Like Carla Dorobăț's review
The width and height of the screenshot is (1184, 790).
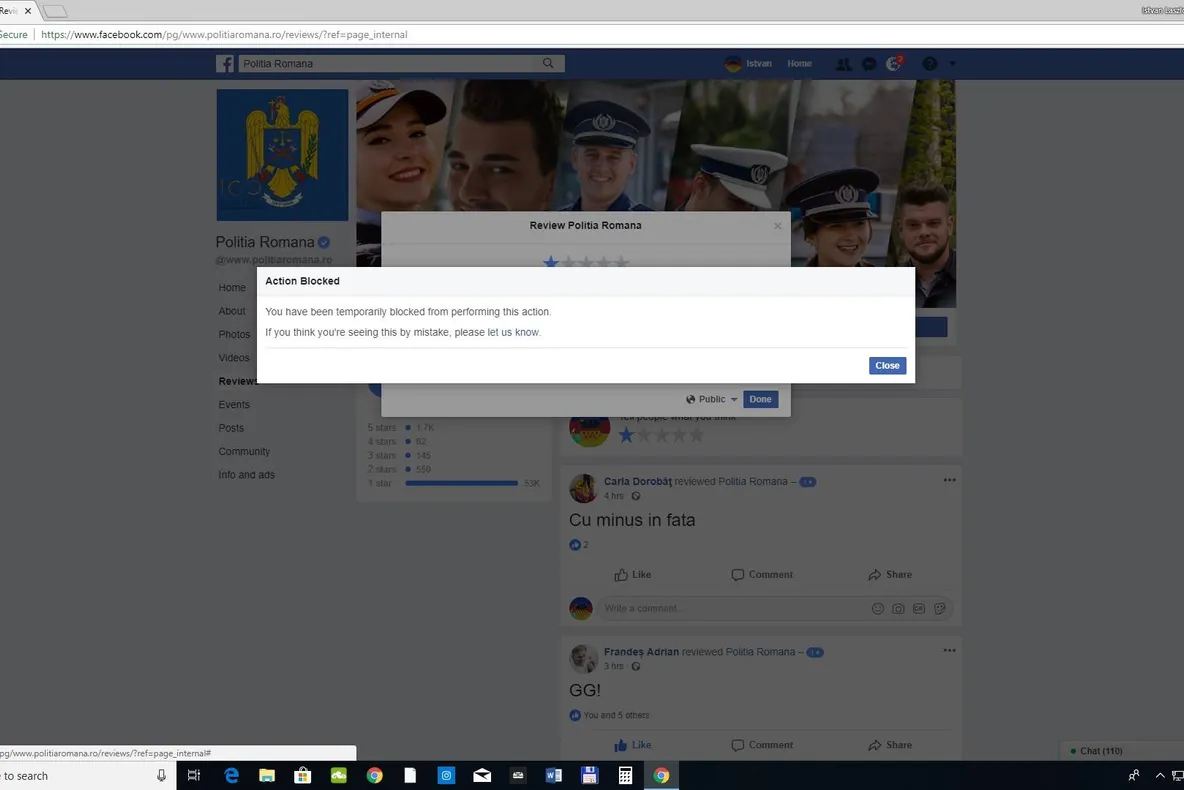tap(633, 575)
